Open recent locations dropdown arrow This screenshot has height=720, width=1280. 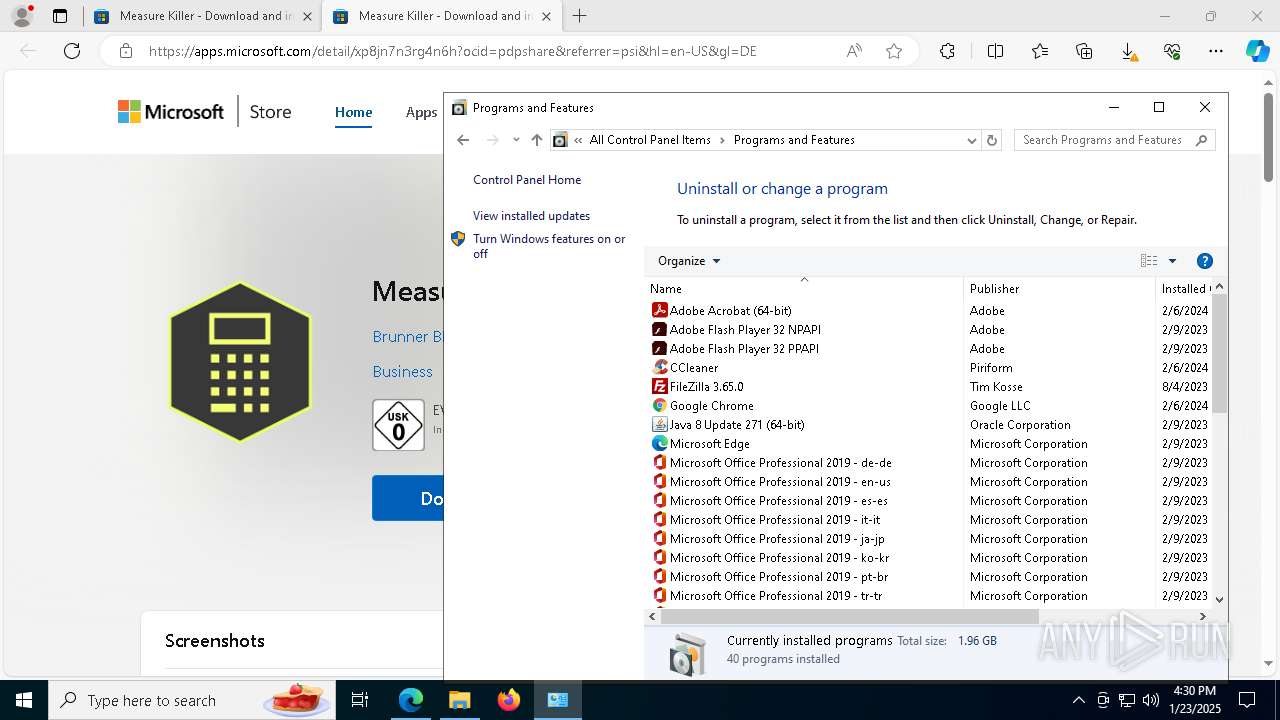(x=516, y=140)
